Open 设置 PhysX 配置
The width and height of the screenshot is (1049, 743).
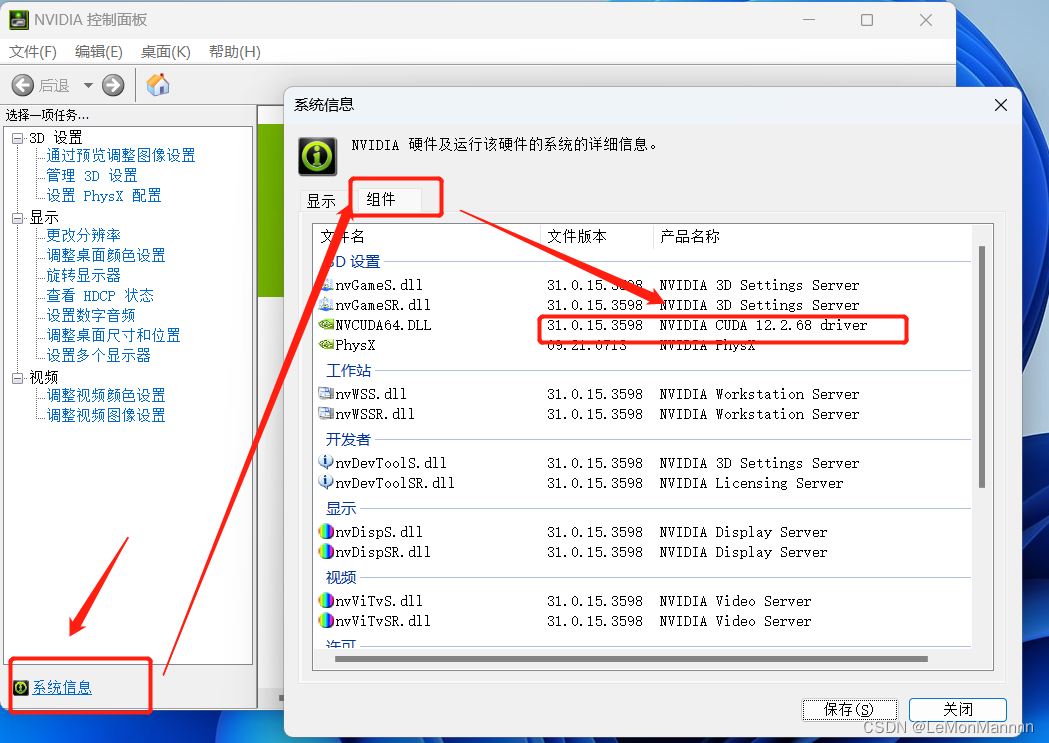[x=104, y=196]
